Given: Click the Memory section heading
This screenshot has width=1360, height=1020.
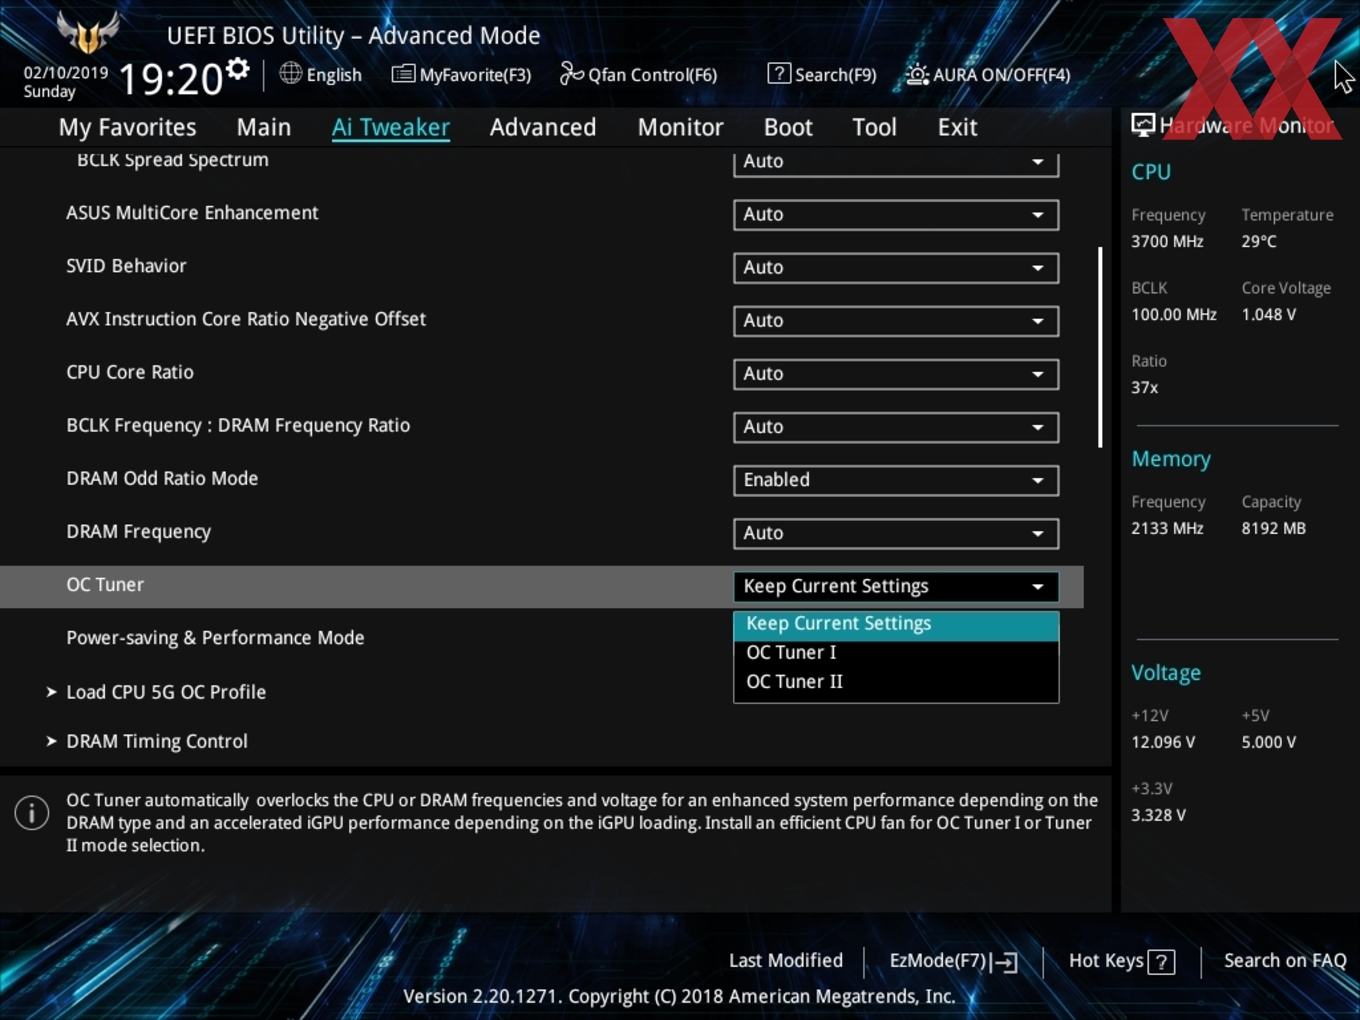Looking at the screenshot, I should [1171, 459].
